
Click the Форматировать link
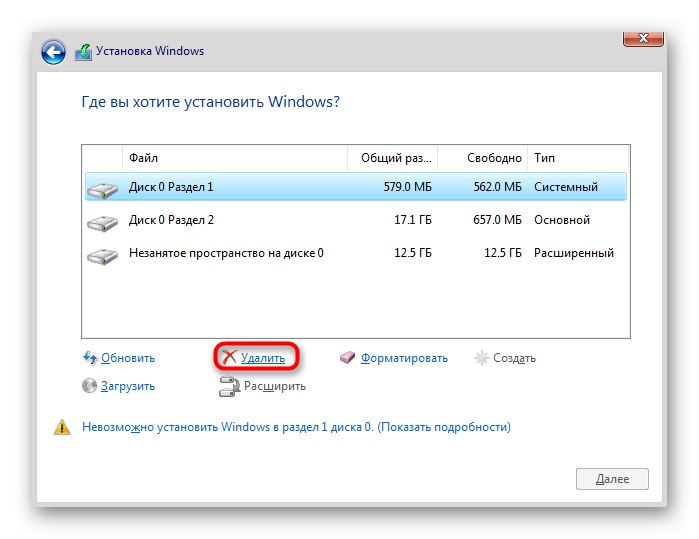[404, 358]
